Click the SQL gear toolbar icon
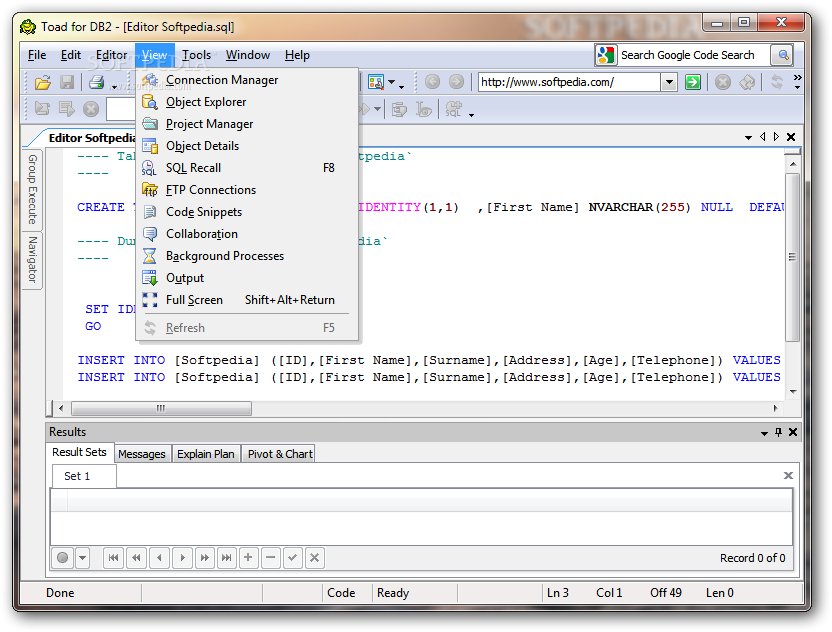The width and height of the screenshot is (832, 632). coord(454,109)
